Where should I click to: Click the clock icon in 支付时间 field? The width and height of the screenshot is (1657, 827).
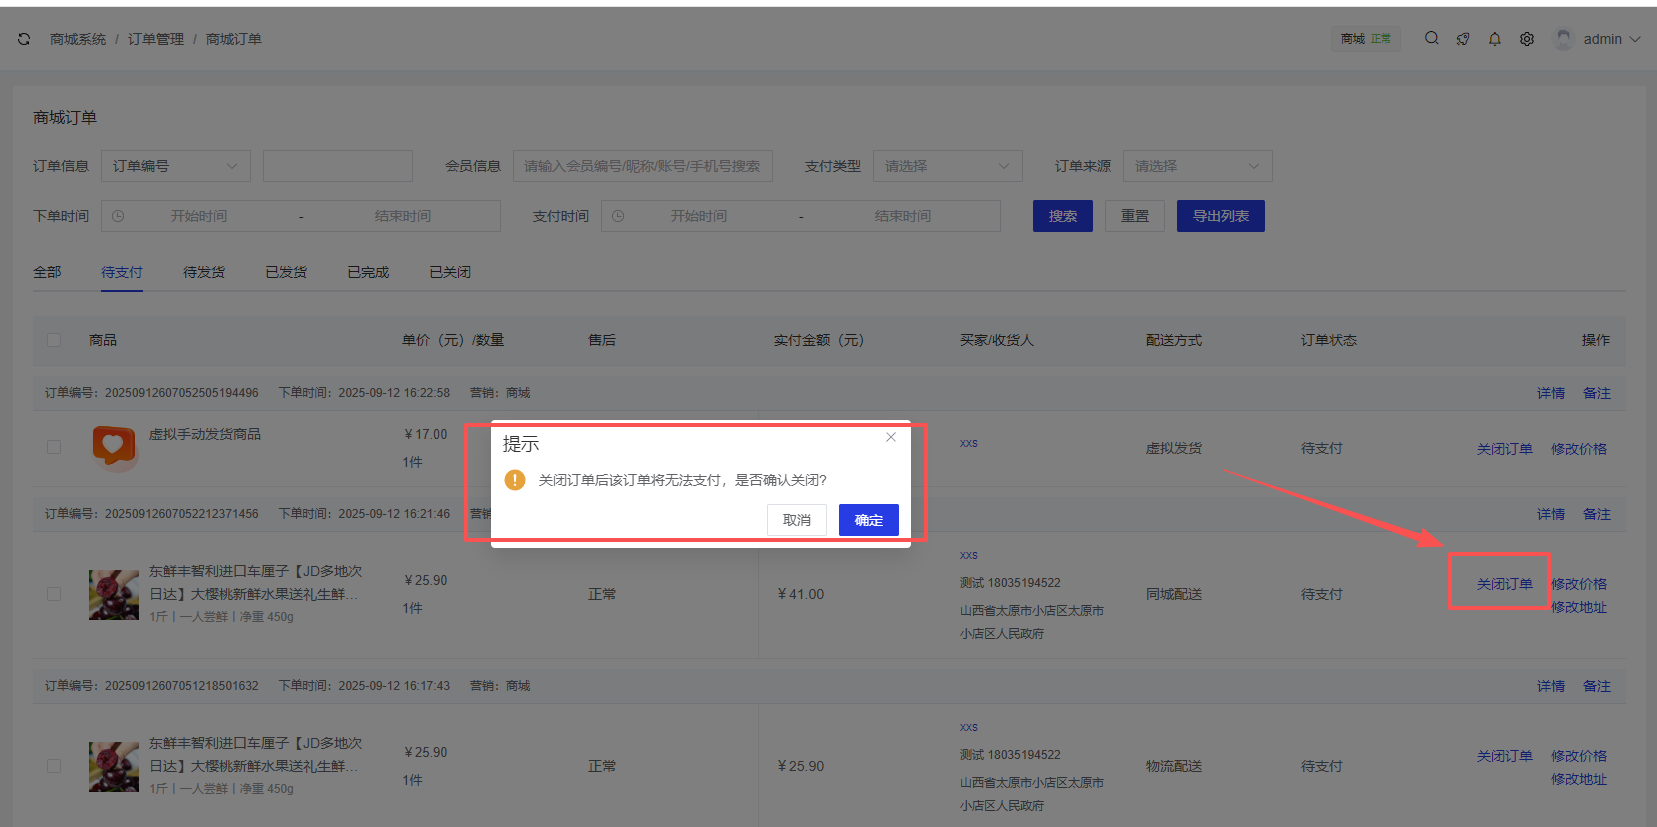tap(618, 216)
